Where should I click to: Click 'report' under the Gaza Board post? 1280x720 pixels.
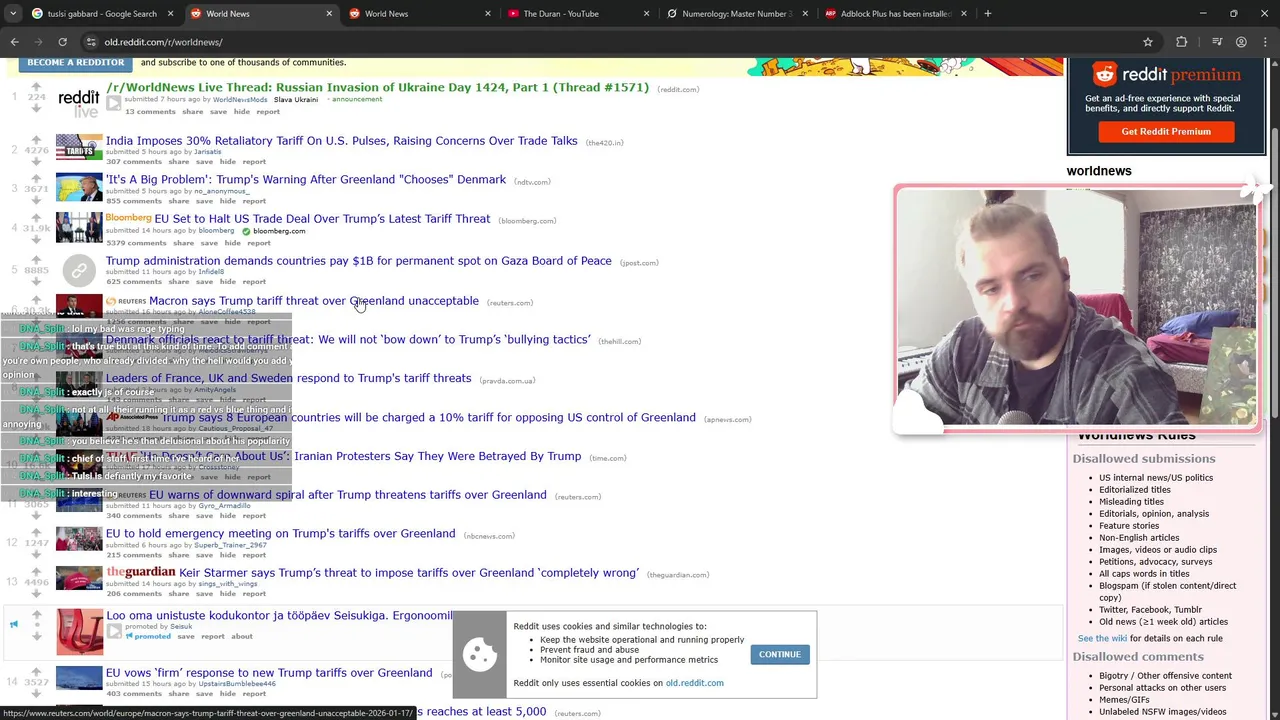(x=254, y=282)
